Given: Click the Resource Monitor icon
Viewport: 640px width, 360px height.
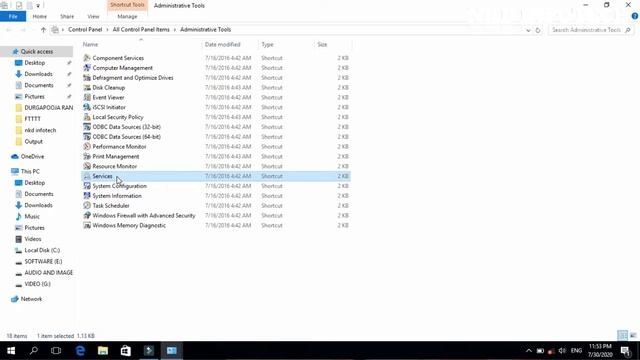Looking at the screenshot, I should 87,166.
